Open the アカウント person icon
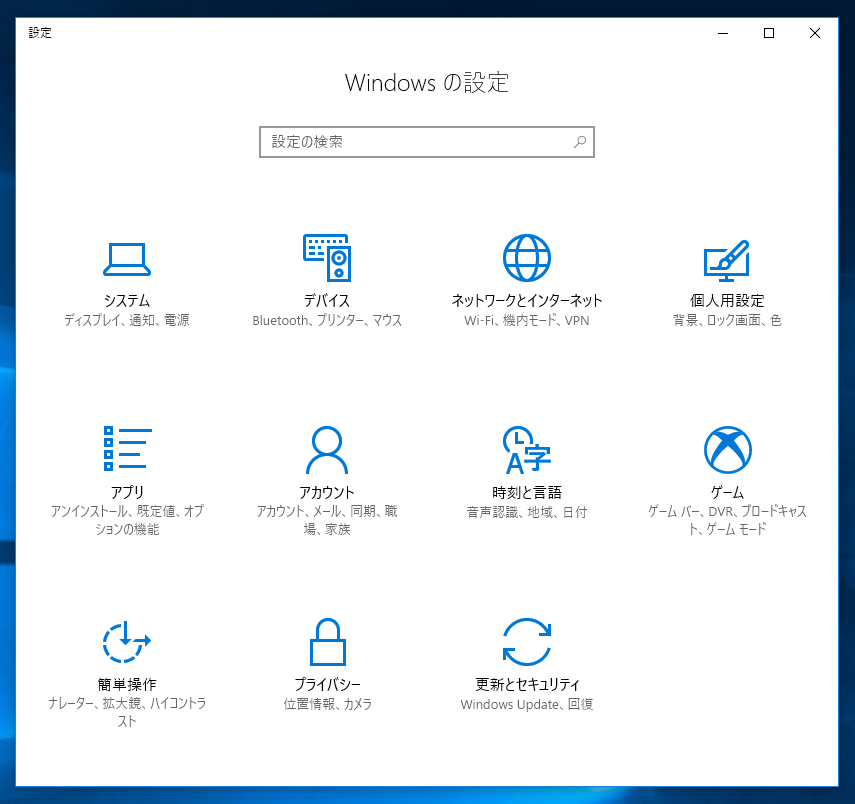Viewport: 855px width, 804px height. pyautogui.click(x=327, y=450)
